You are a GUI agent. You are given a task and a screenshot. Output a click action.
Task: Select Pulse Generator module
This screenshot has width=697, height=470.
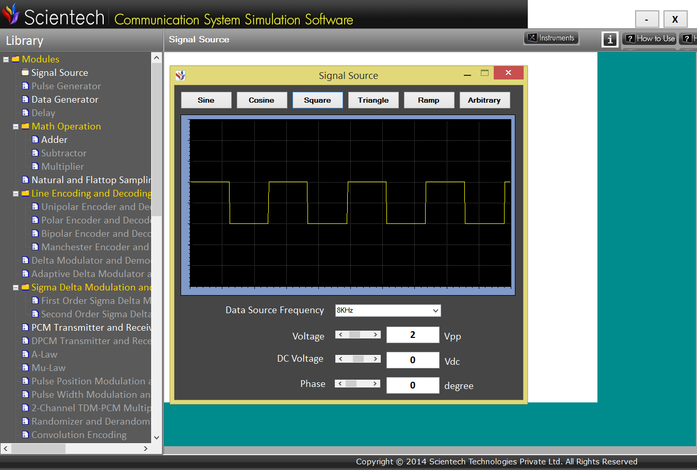(66, 86)
